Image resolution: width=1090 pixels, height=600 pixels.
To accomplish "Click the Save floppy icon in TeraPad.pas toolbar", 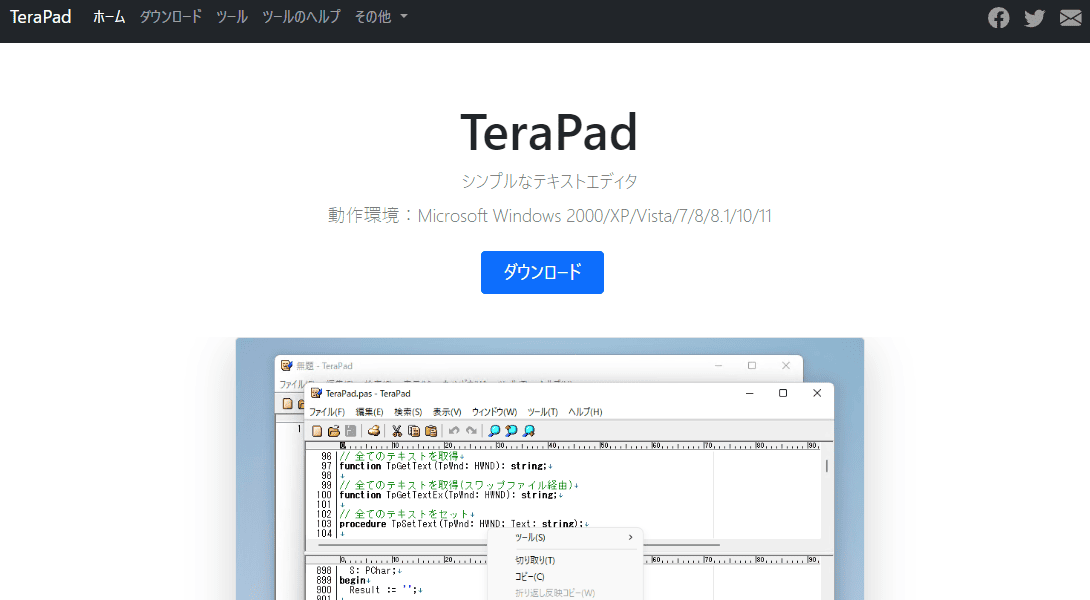I will tap(350, 431).
